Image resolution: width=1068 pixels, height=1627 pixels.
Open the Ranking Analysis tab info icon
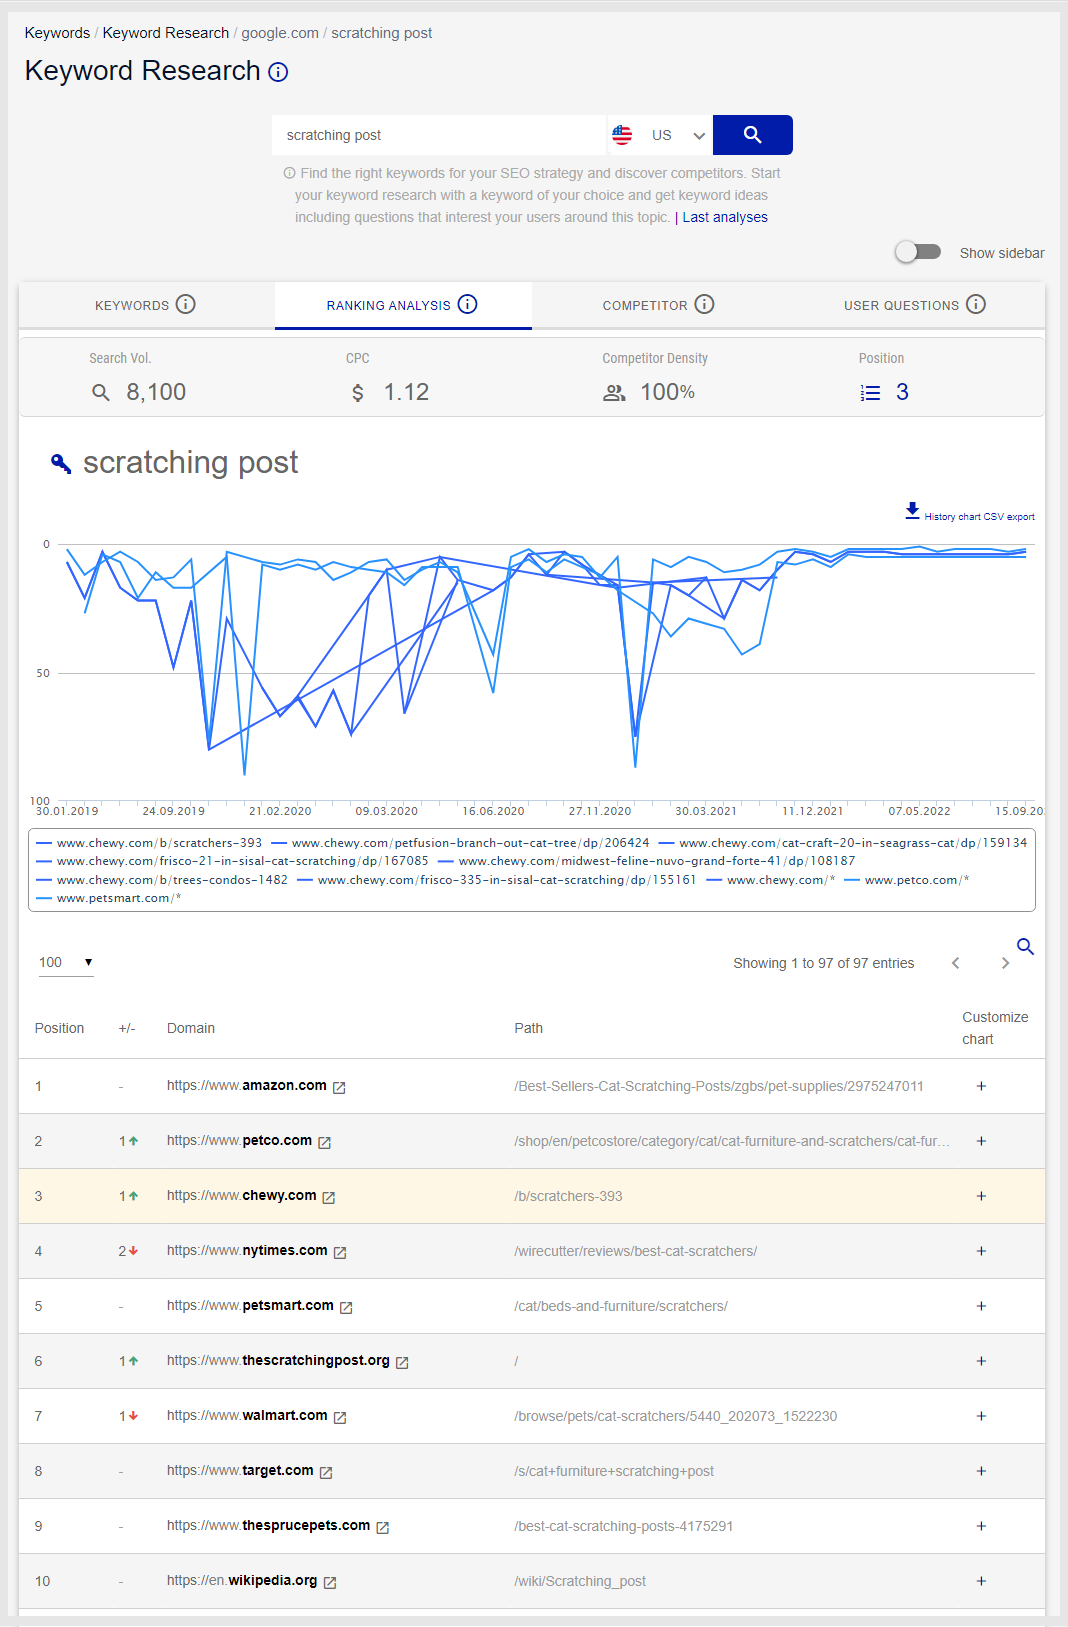(468, 304)
